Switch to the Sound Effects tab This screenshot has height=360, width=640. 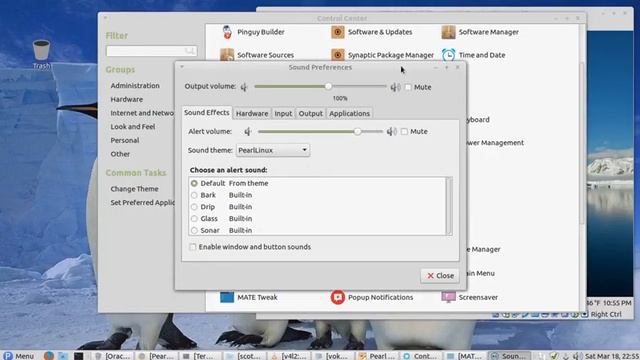(207, 112)
